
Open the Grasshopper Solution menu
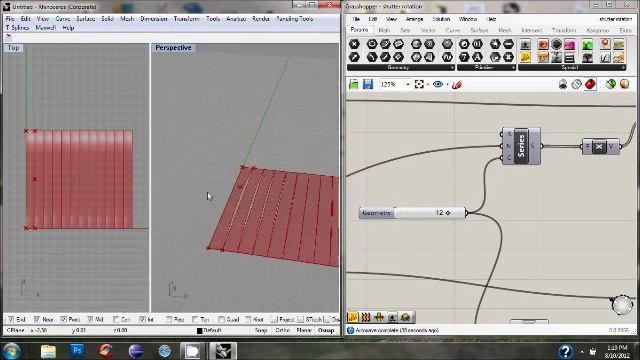tap(441, 19)
